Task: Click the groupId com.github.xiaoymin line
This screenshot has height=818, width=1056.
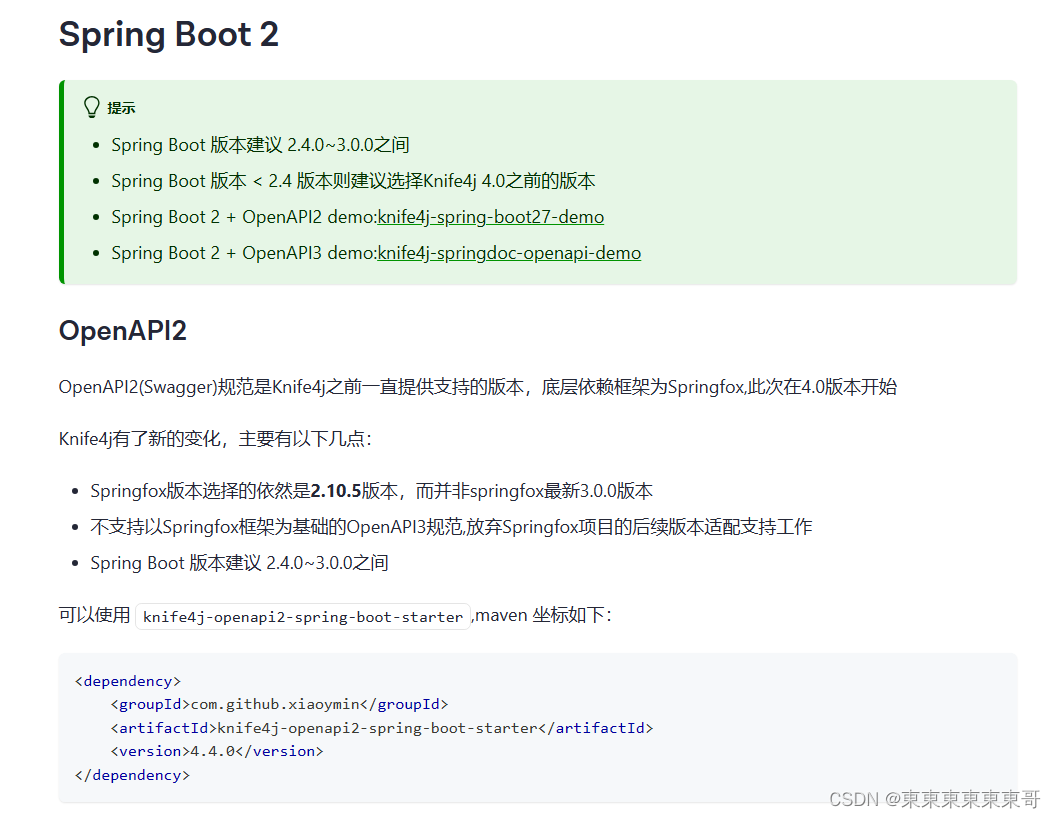Action: (x=280, y=703)
